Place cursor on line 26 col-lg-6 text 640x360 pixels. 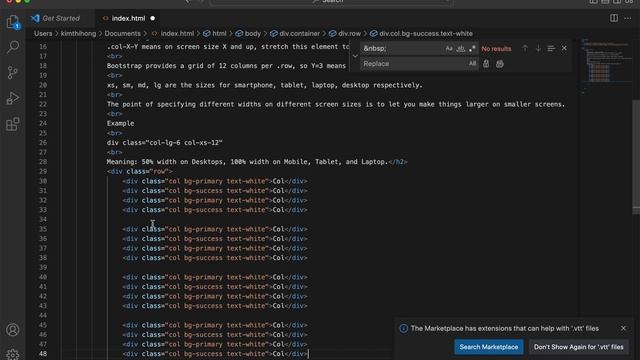pyautogui.click(x=164, y=142)
